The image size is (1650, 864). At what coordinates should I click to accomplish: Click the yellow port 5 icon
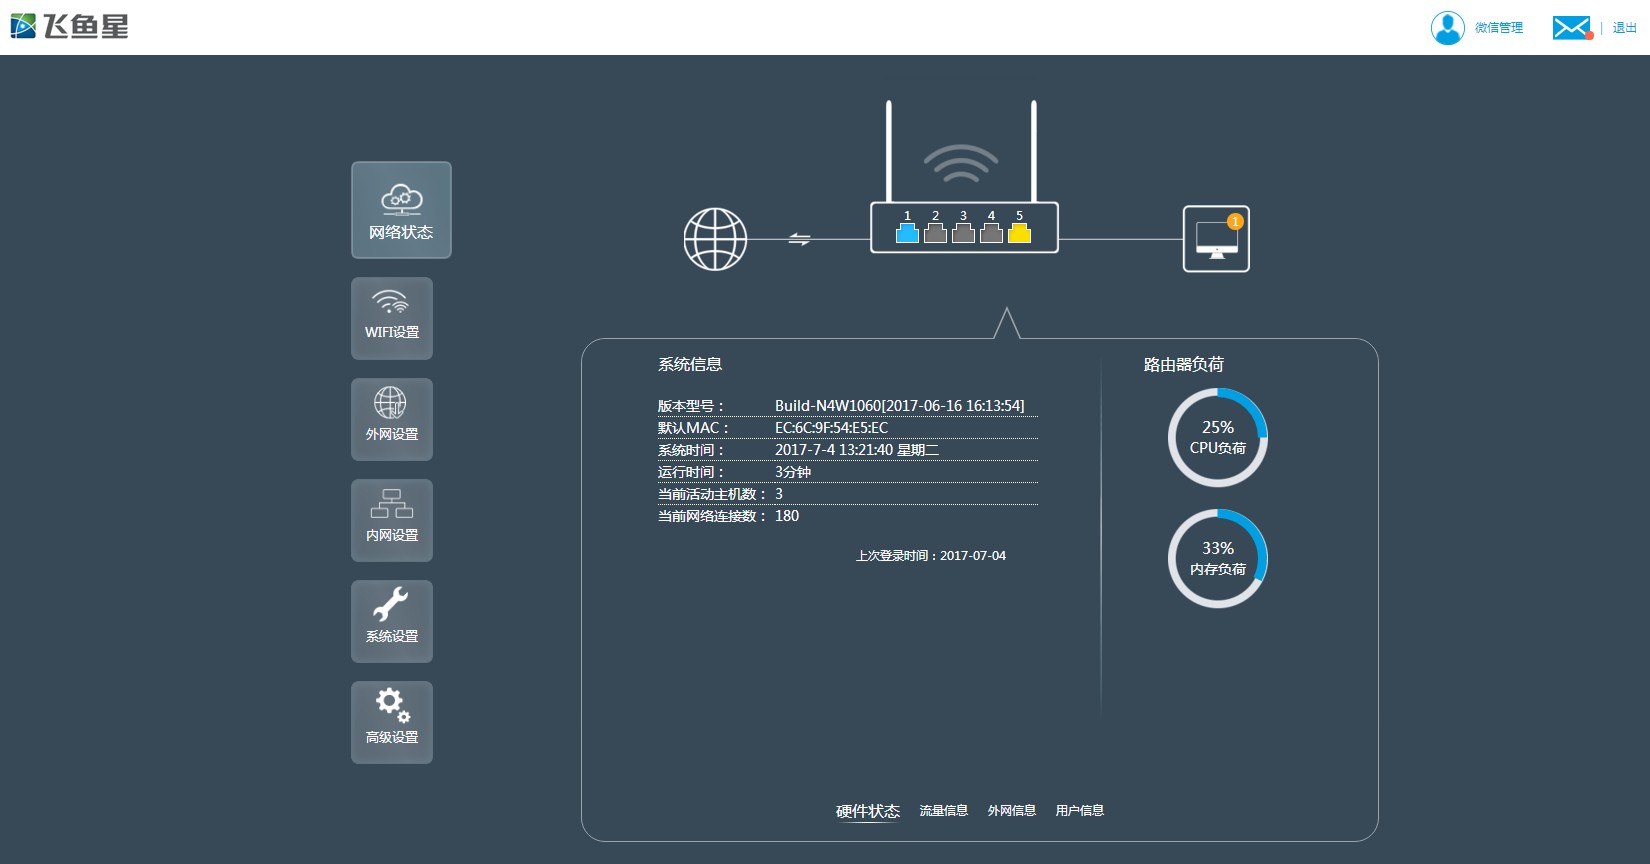(1019, 233)
